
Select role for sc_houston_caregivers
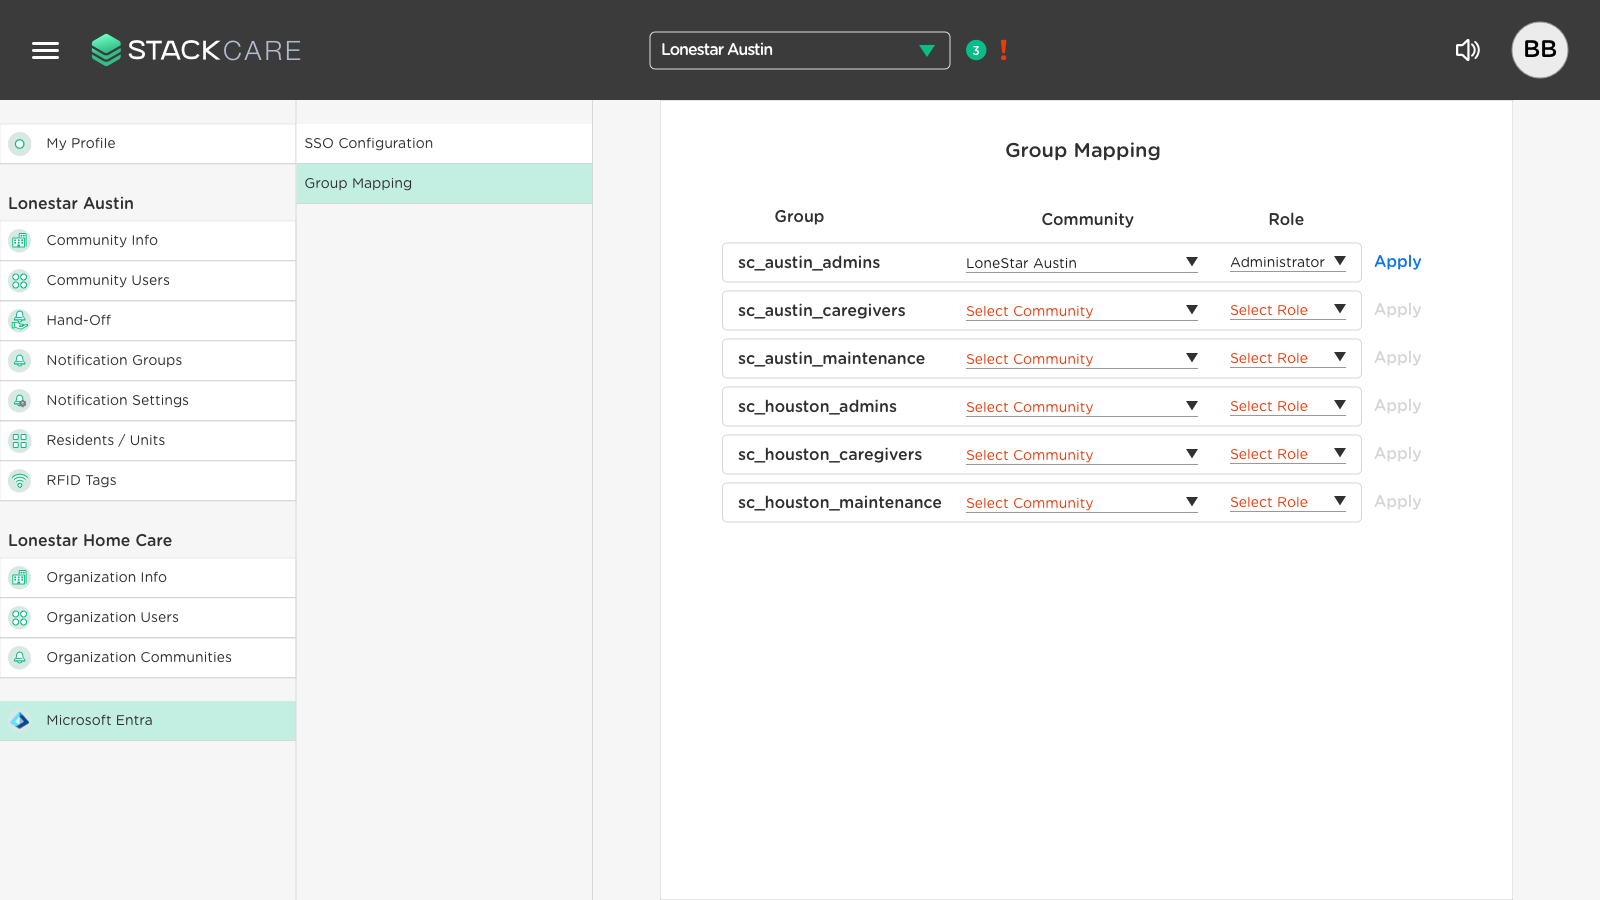click(1287, 454)
